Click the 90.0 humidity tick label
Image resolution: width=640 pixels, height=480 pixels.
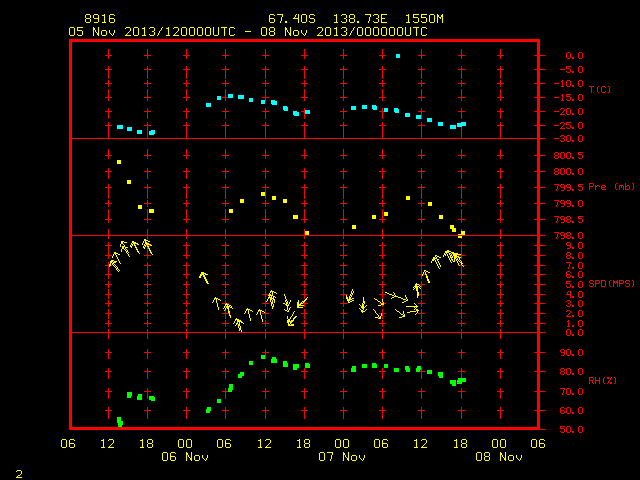571,353
